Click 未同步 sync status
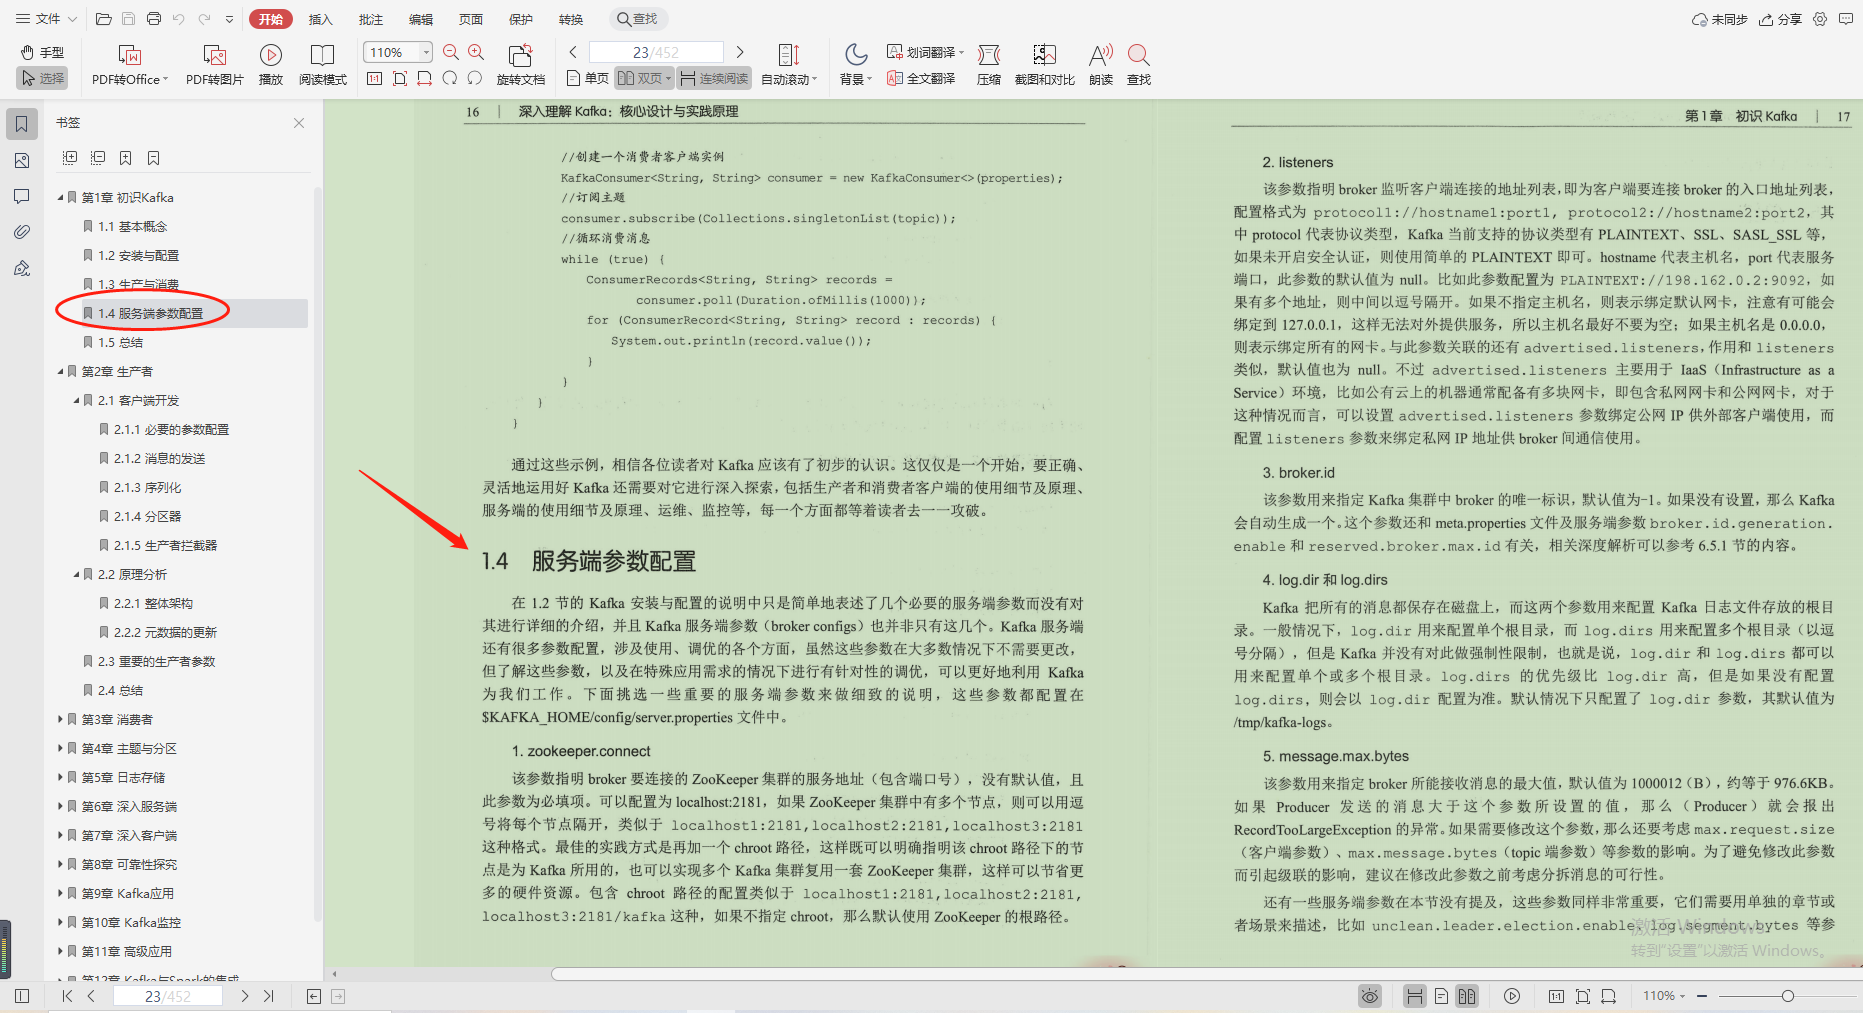 pos(1719,19)
